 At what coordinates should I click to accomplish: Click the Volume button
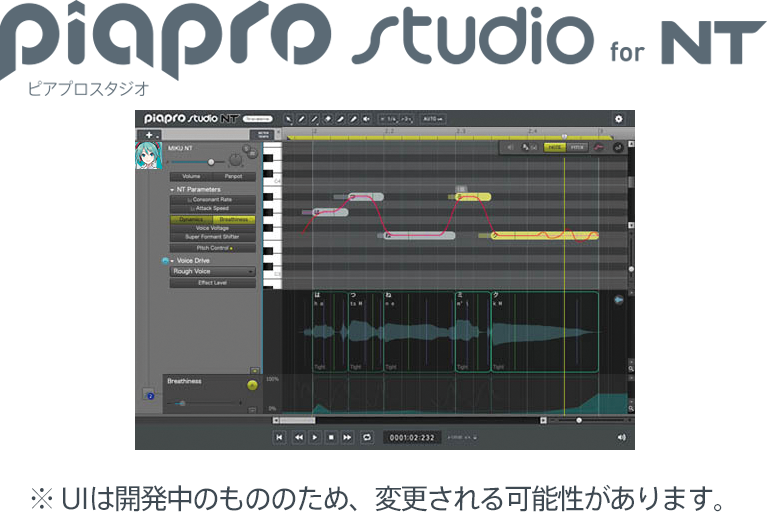191,176
